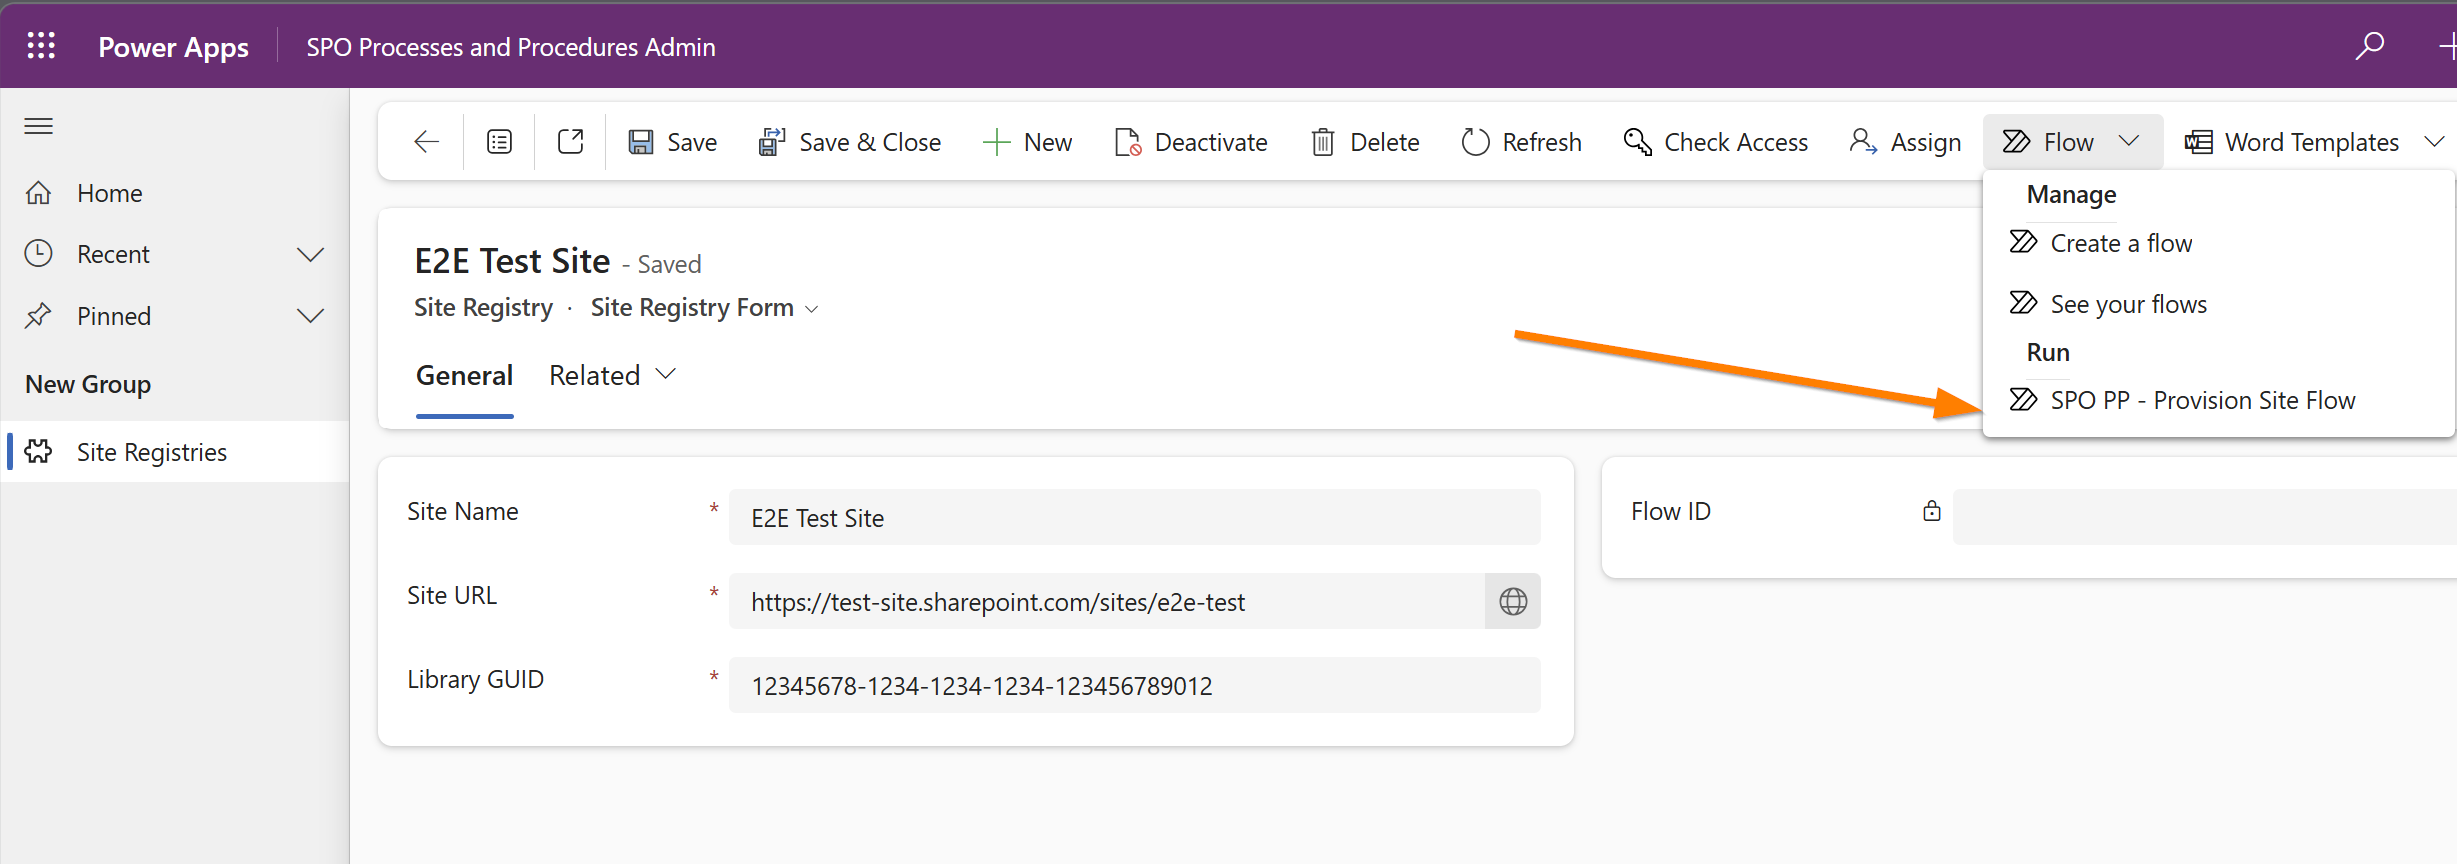Open Site Registry Form selector
The image size is (2457, 864).
[704, 308]
